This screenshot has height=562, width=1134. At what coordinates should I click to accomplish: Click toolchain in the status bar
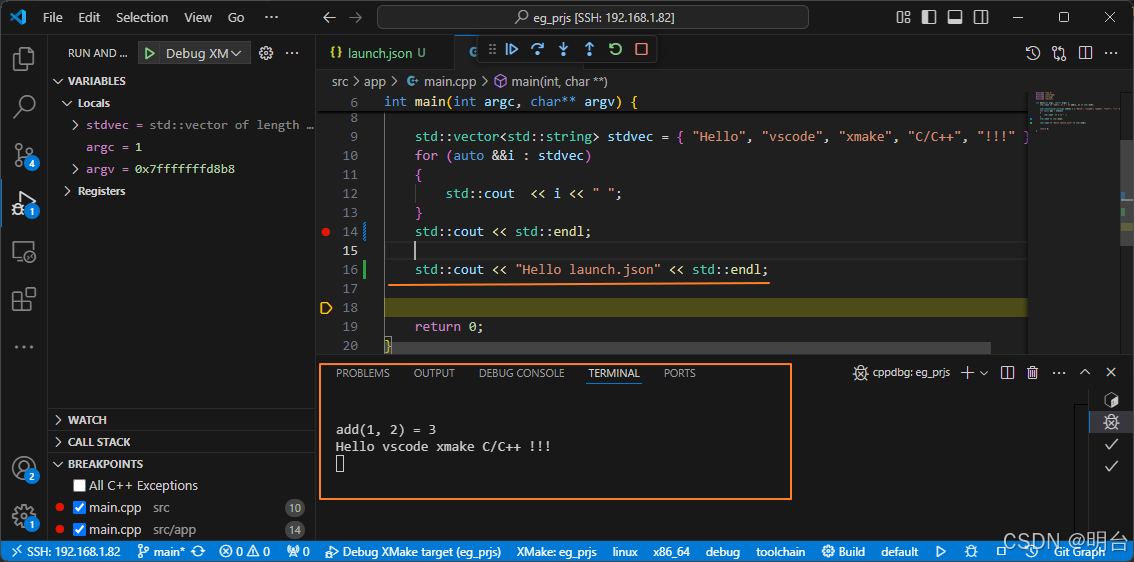781,552
